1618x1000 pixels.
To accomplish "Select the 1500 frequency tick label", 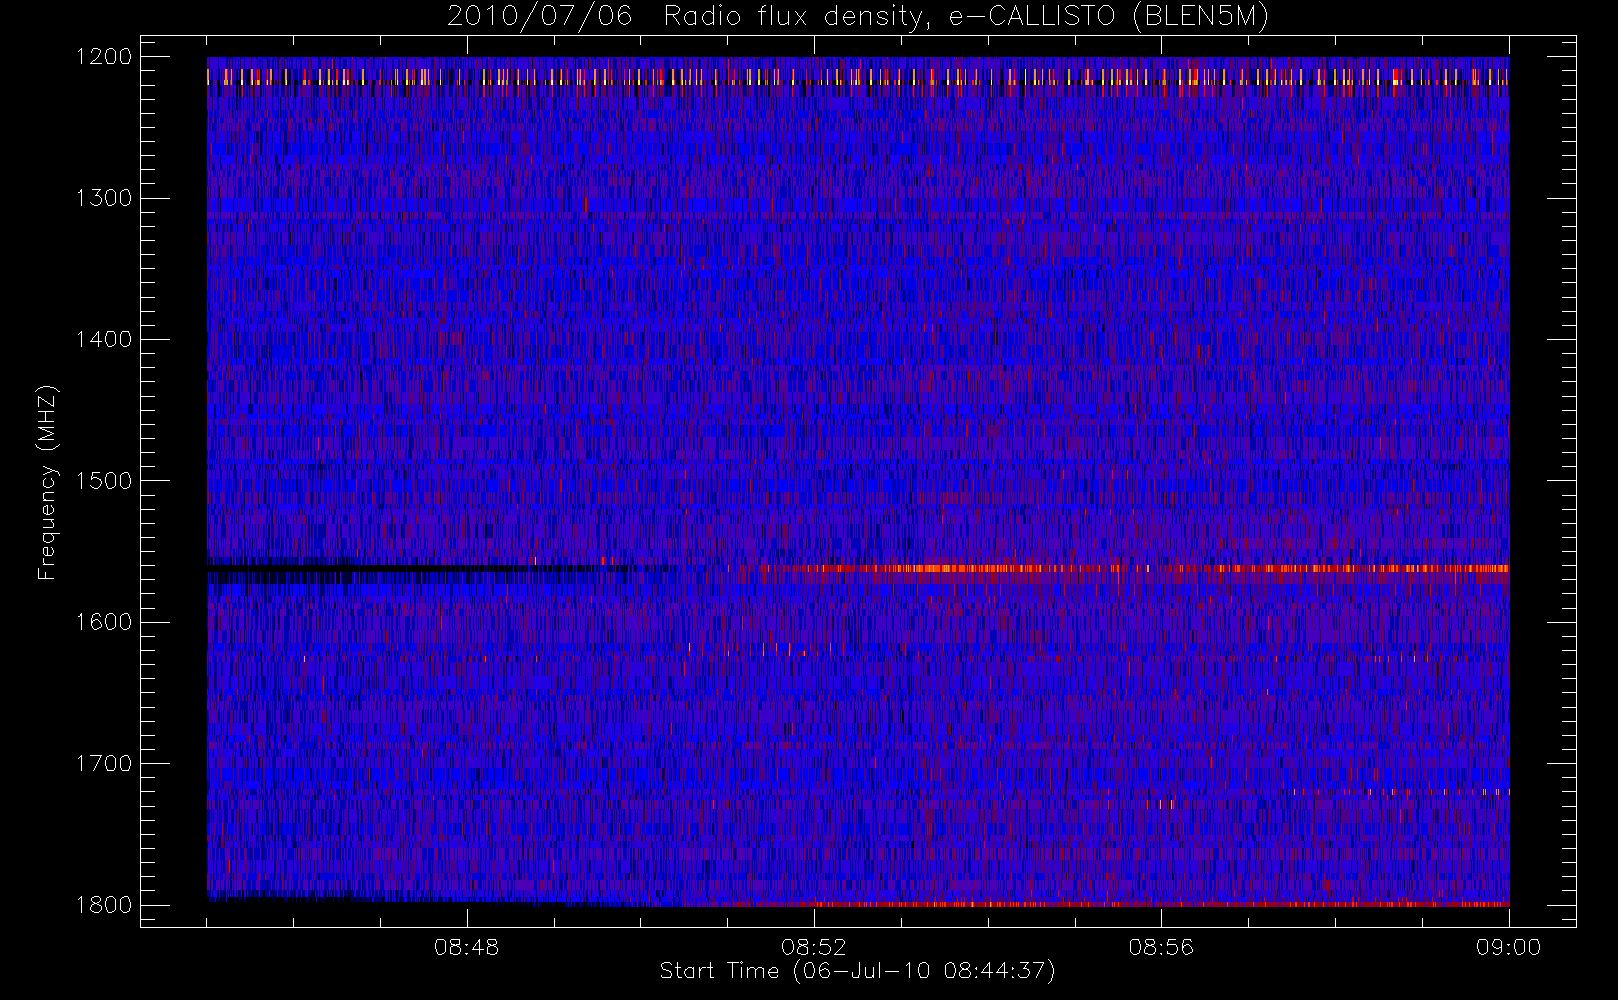I will coord(104,481).
